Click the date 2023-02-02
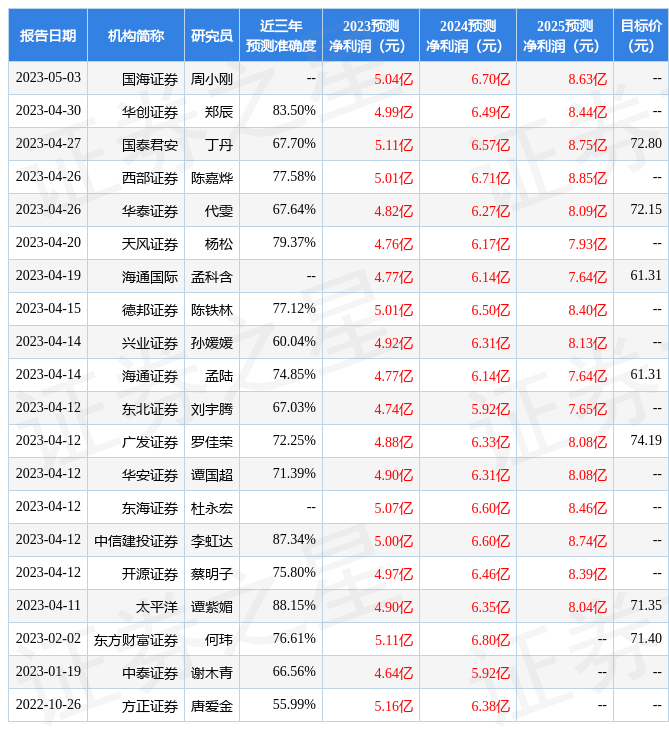This screenshot has width=669, height=730. (48, 639)
